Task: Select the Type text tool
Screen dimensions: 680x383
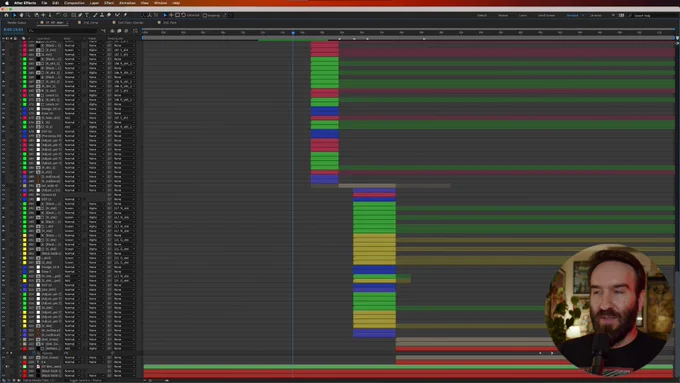Action: (87, 15)
